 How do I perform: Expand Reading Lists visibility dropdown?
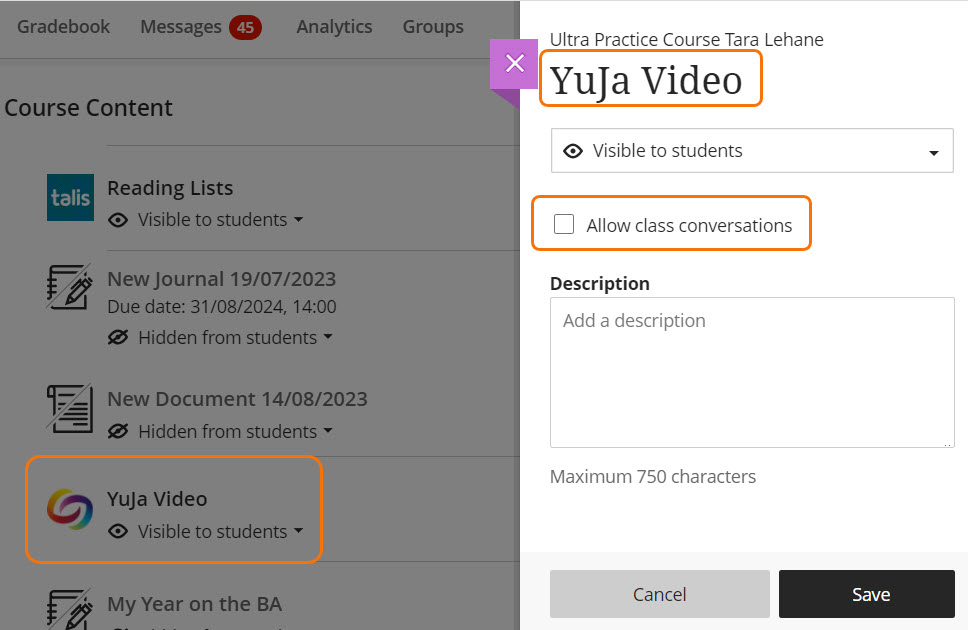pyautogui.click(x=220, y=220)
